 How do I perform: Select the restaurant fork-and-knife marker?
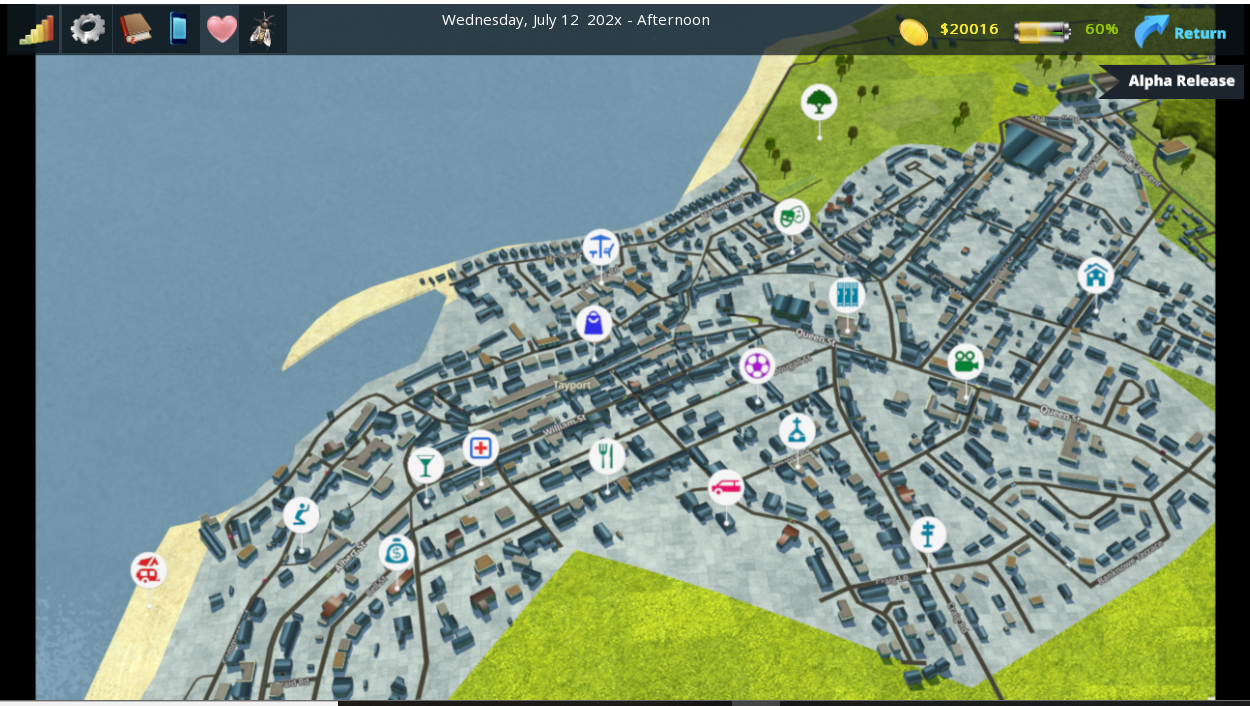(606, 456)
